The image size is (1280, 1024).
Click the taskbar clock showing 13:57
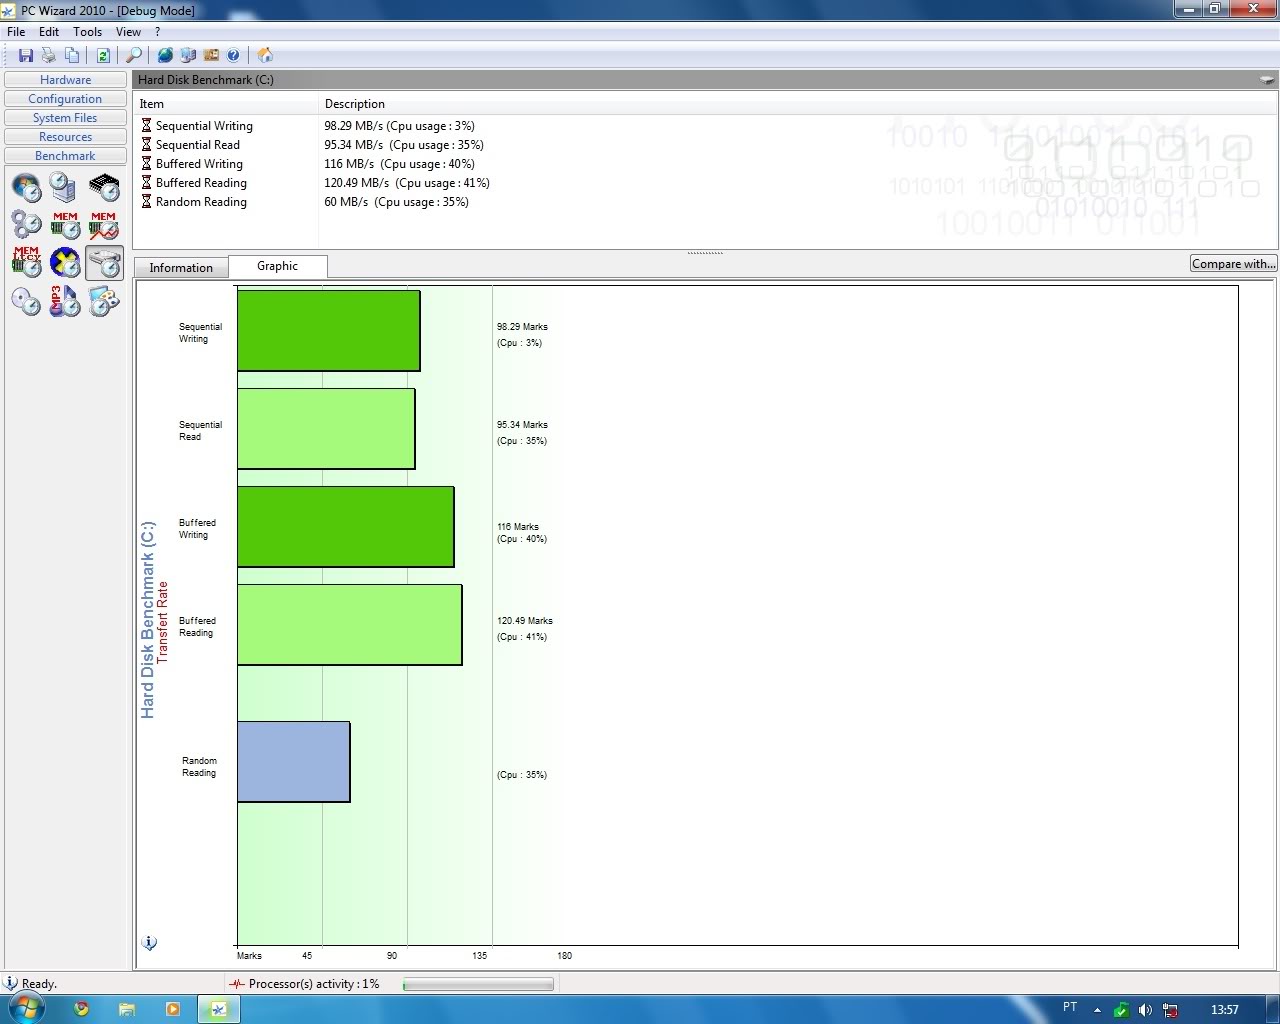[x=1224, y=1010]
